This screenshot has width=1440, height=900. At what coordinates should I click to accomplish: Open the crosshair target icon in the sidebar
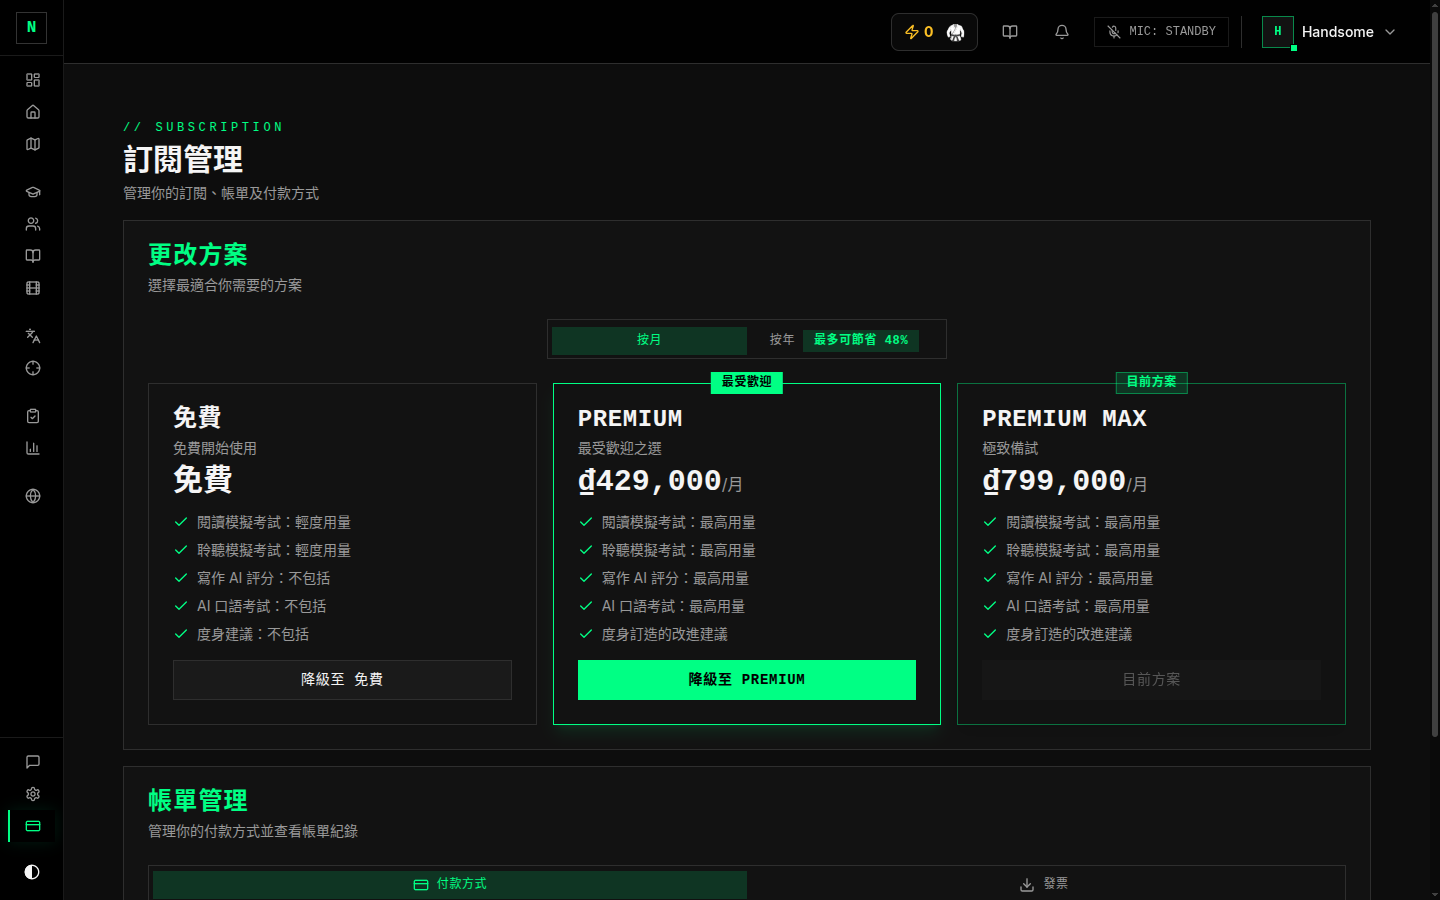[x=33, y=368]
